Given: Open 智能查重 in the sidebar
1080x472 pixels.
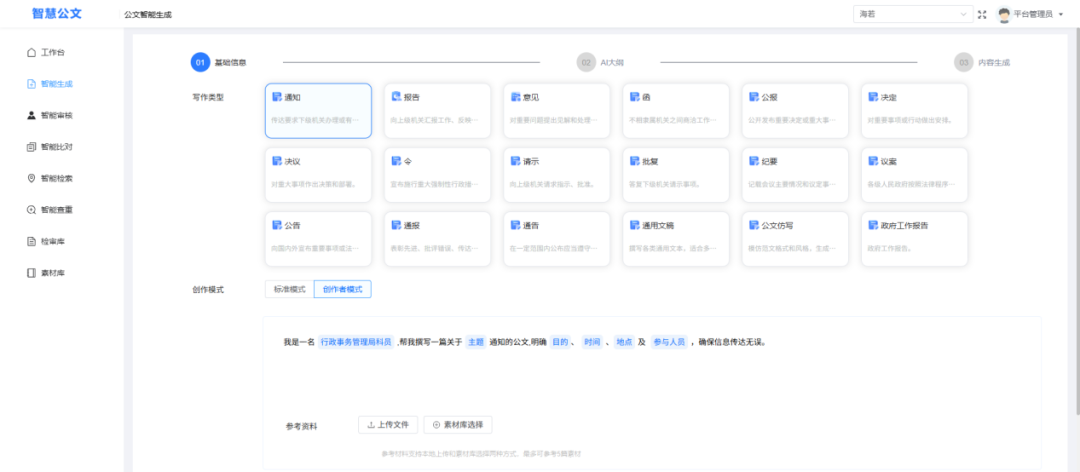Looking at the screenshot, I should click(50, 209).
